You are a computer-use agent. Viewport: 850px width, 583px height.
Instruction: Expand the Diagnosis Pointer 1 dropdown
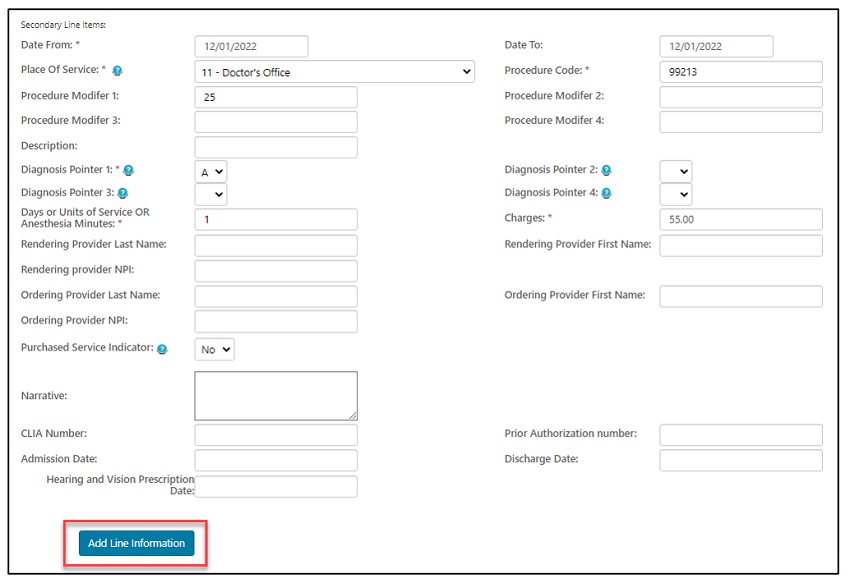tap(211, 171)
